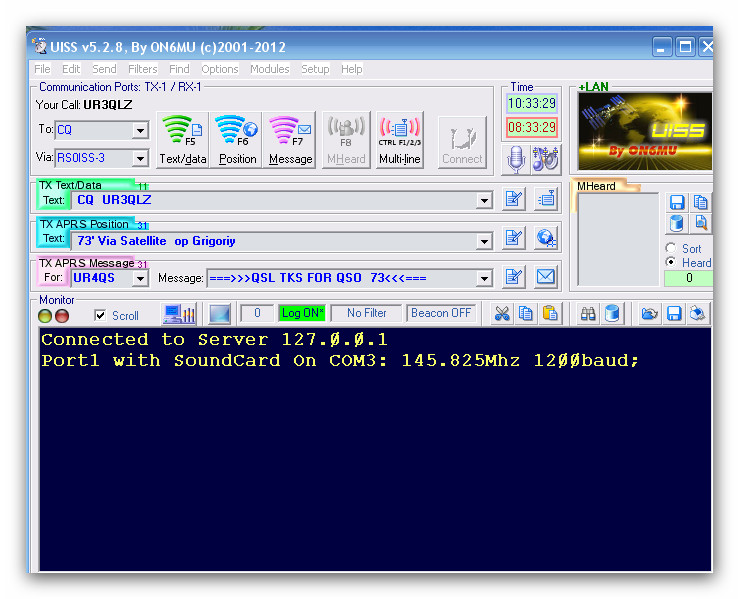Click the red Monitor status light
This screenshot has width=739, height=599.
click(62, 316)
